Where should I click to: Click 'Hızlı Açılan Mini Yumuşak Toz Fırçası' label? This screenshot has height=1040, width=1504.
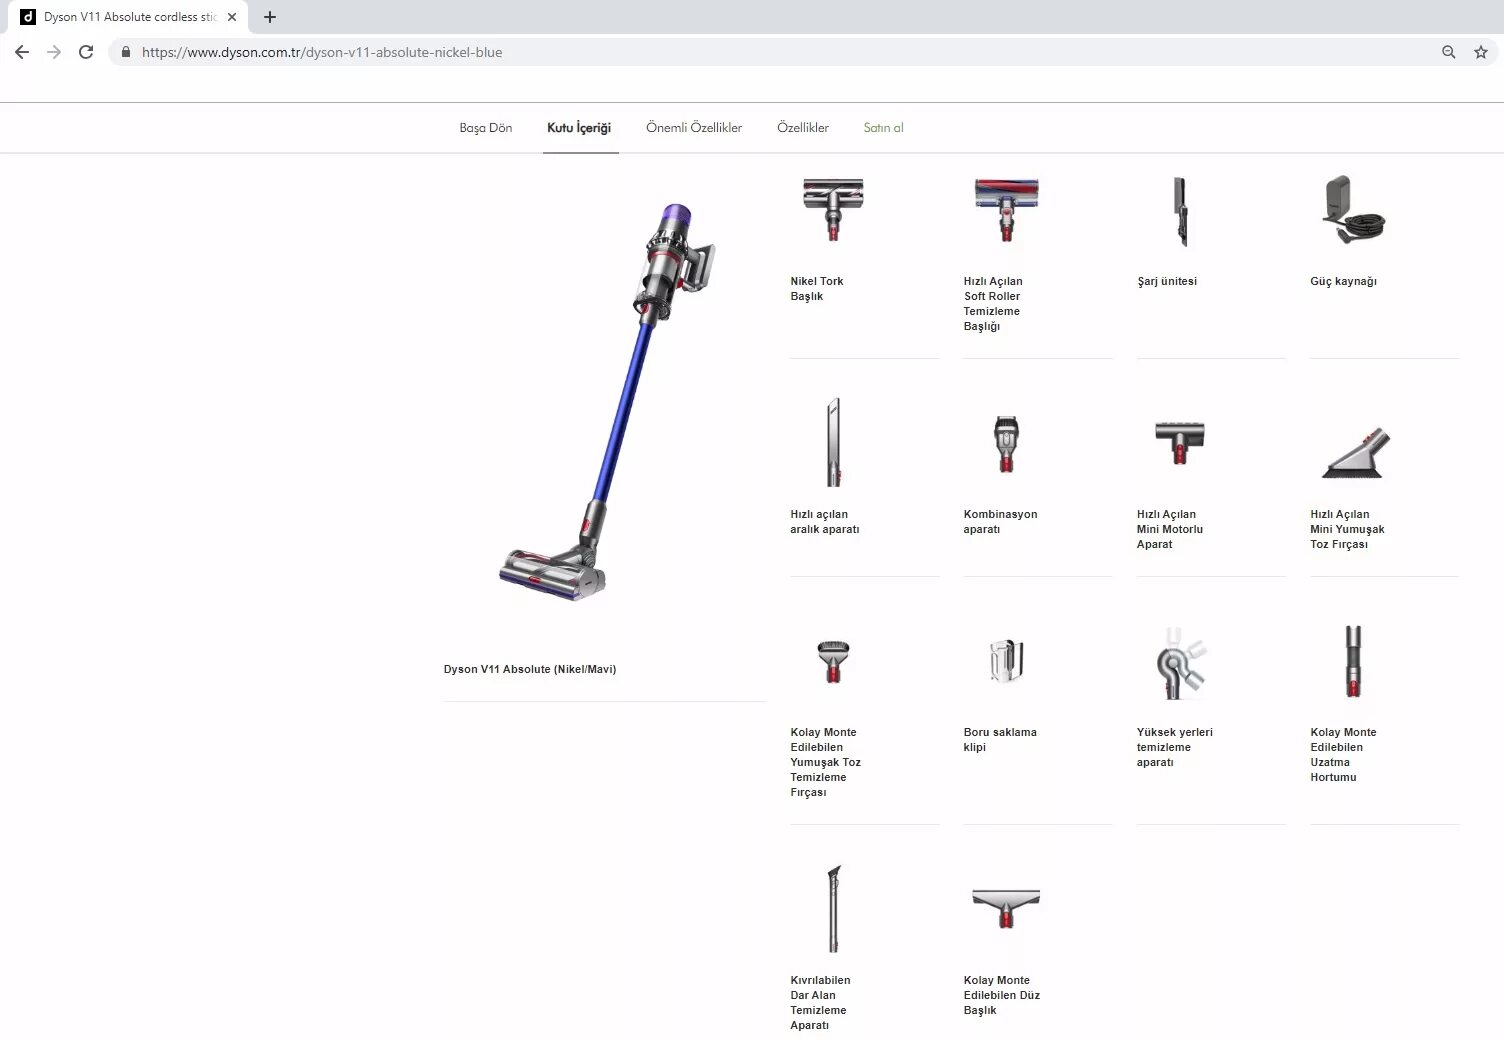click(1347, 529)
